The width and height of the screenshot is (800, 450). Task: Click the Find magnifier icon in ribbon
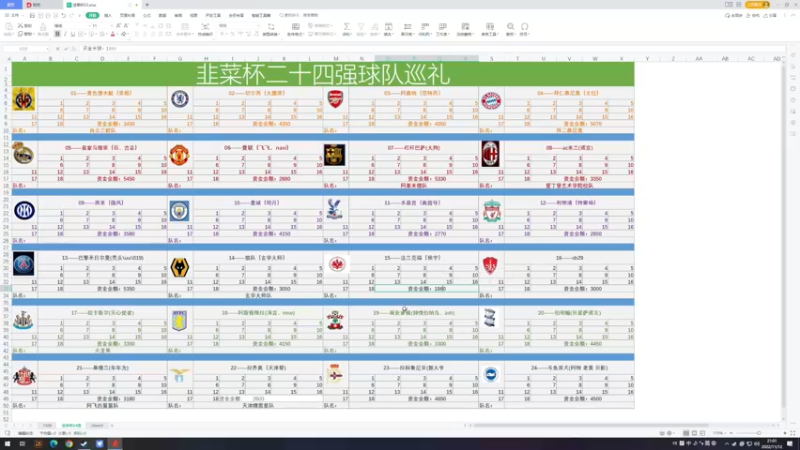point(510,27)
